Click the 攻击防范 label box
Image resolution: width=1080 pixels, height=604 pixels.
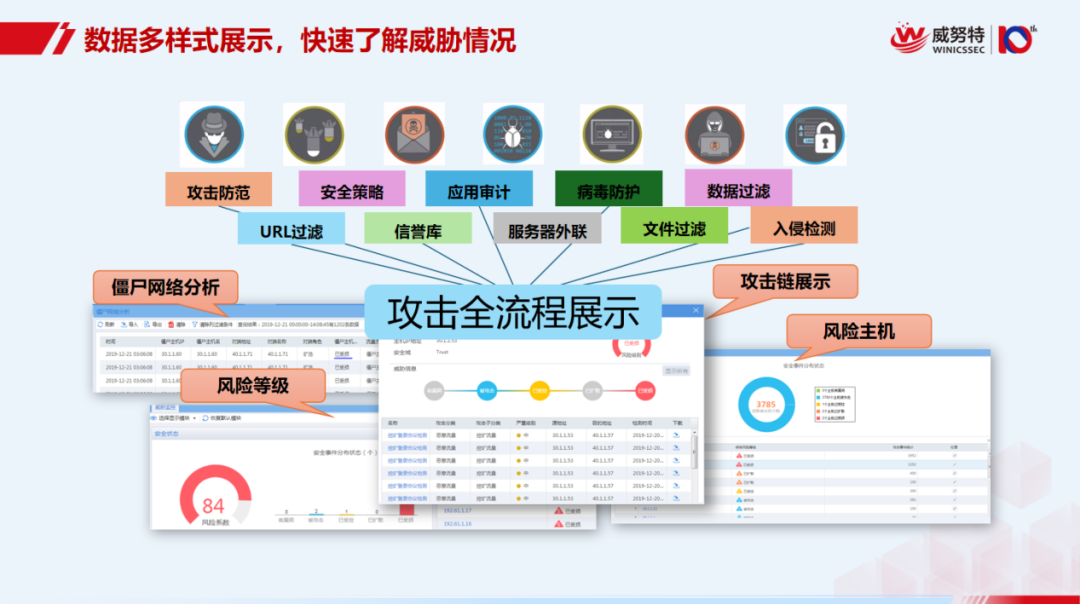[218, 189]
